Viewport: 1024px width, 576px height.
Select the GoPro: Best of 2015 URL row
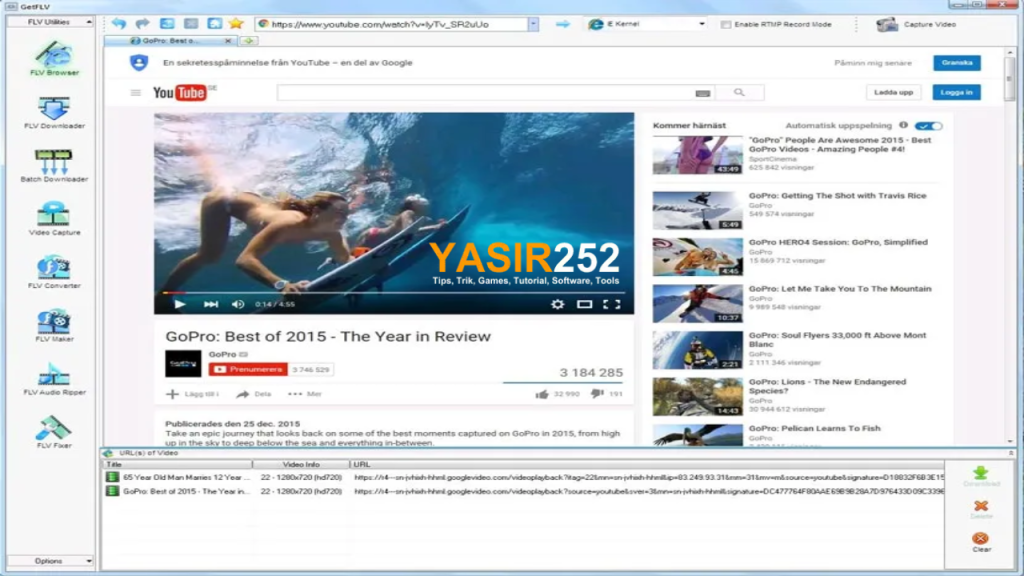[x=524, y=491]
